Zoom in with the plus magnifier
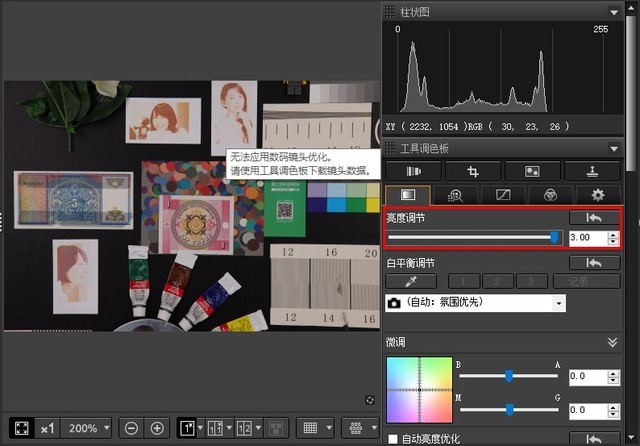 157,428
